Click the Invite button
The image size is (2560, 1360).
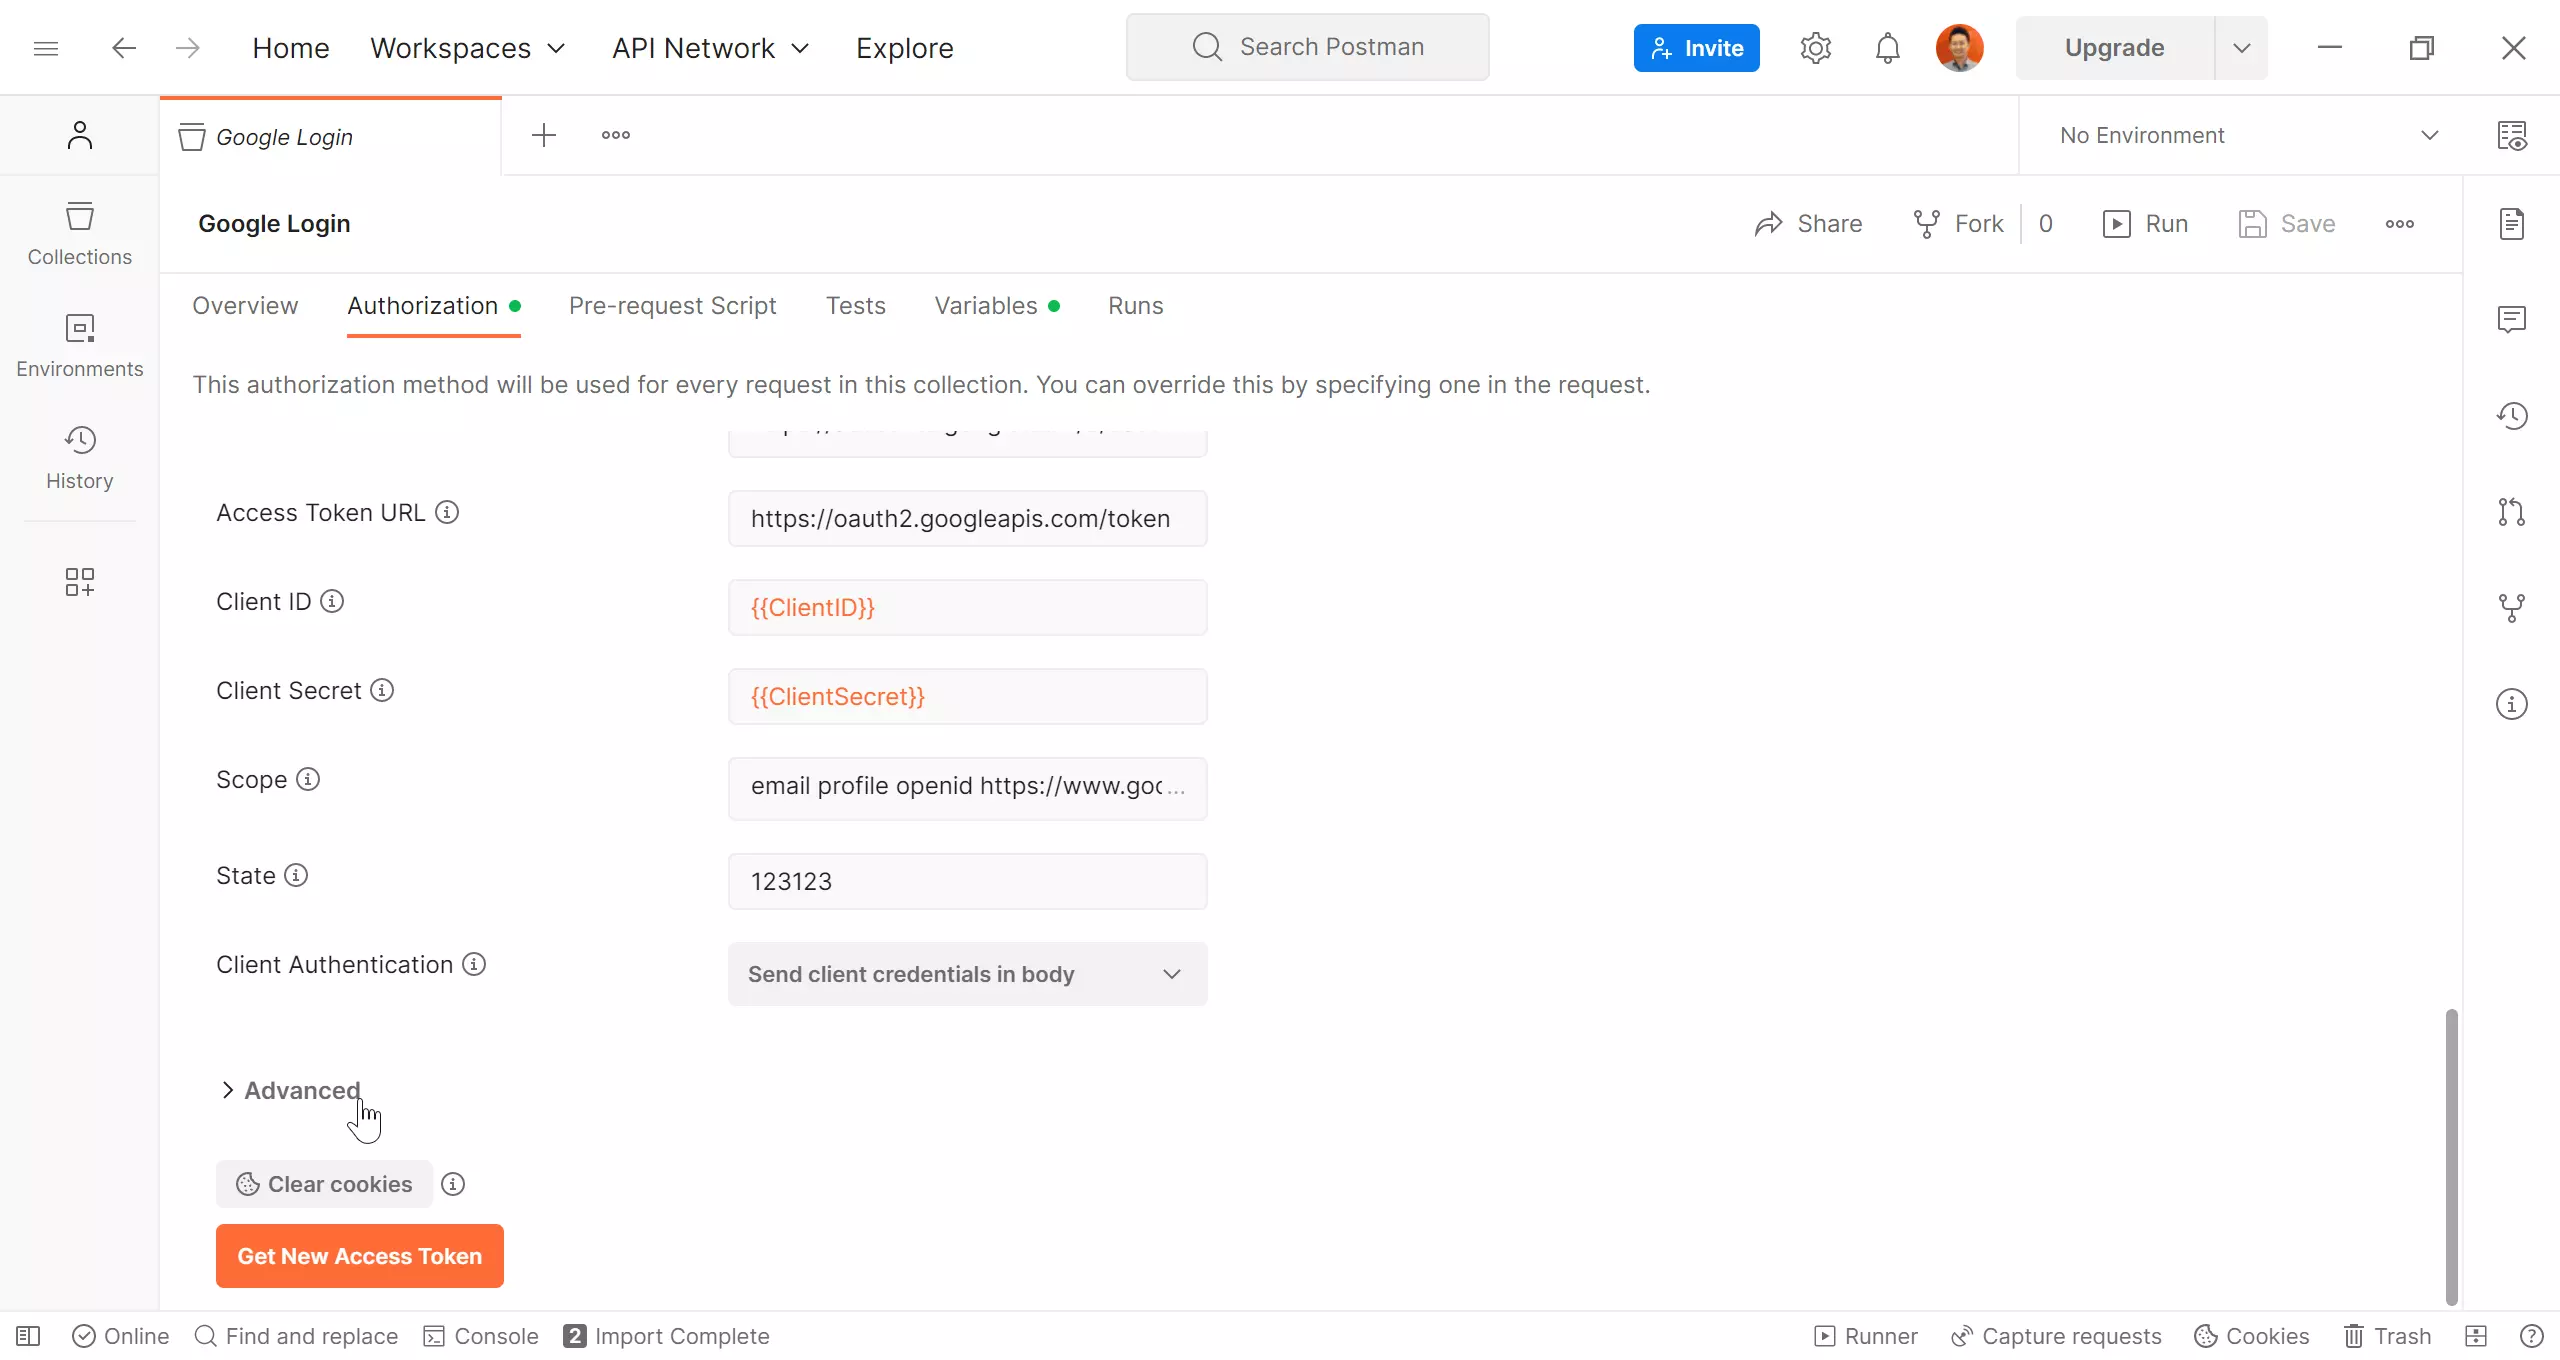1696,48
